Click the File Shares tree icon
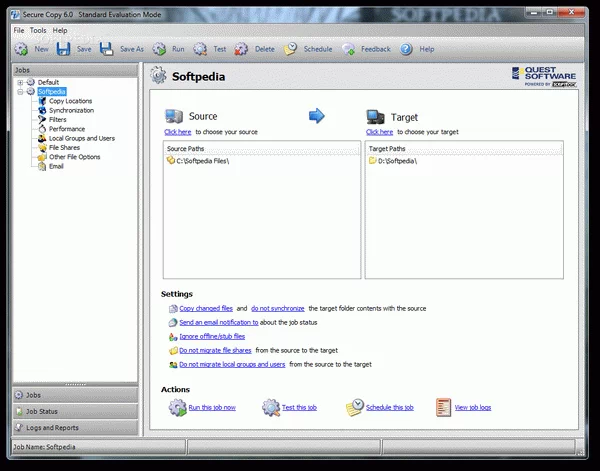This screenshot has width=600, height=471. click(42, 148)
